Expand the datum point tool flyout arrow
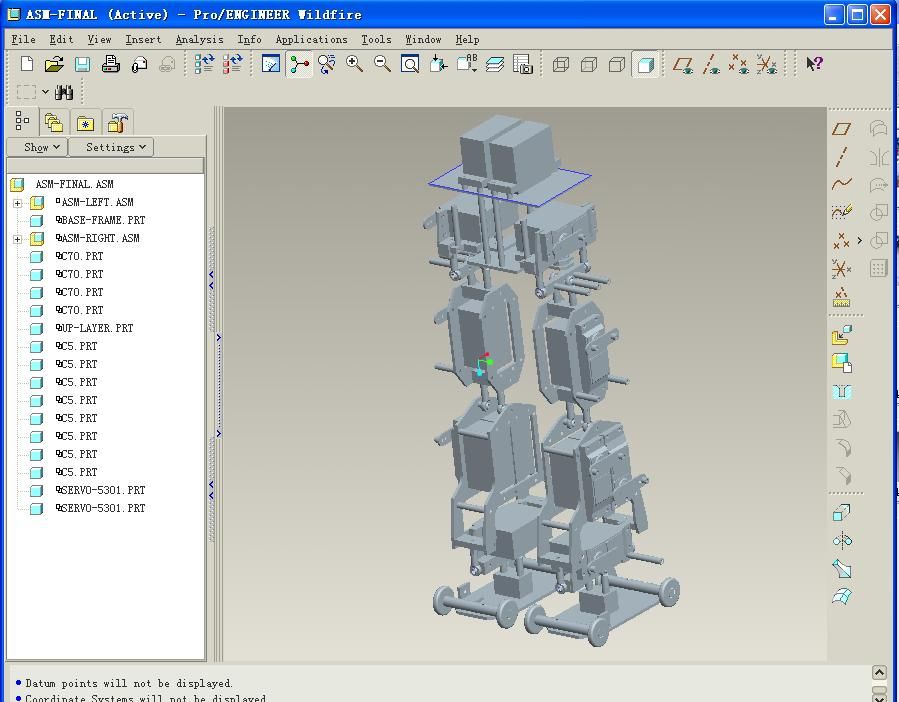Screen dimensions: 899x702 859,240
